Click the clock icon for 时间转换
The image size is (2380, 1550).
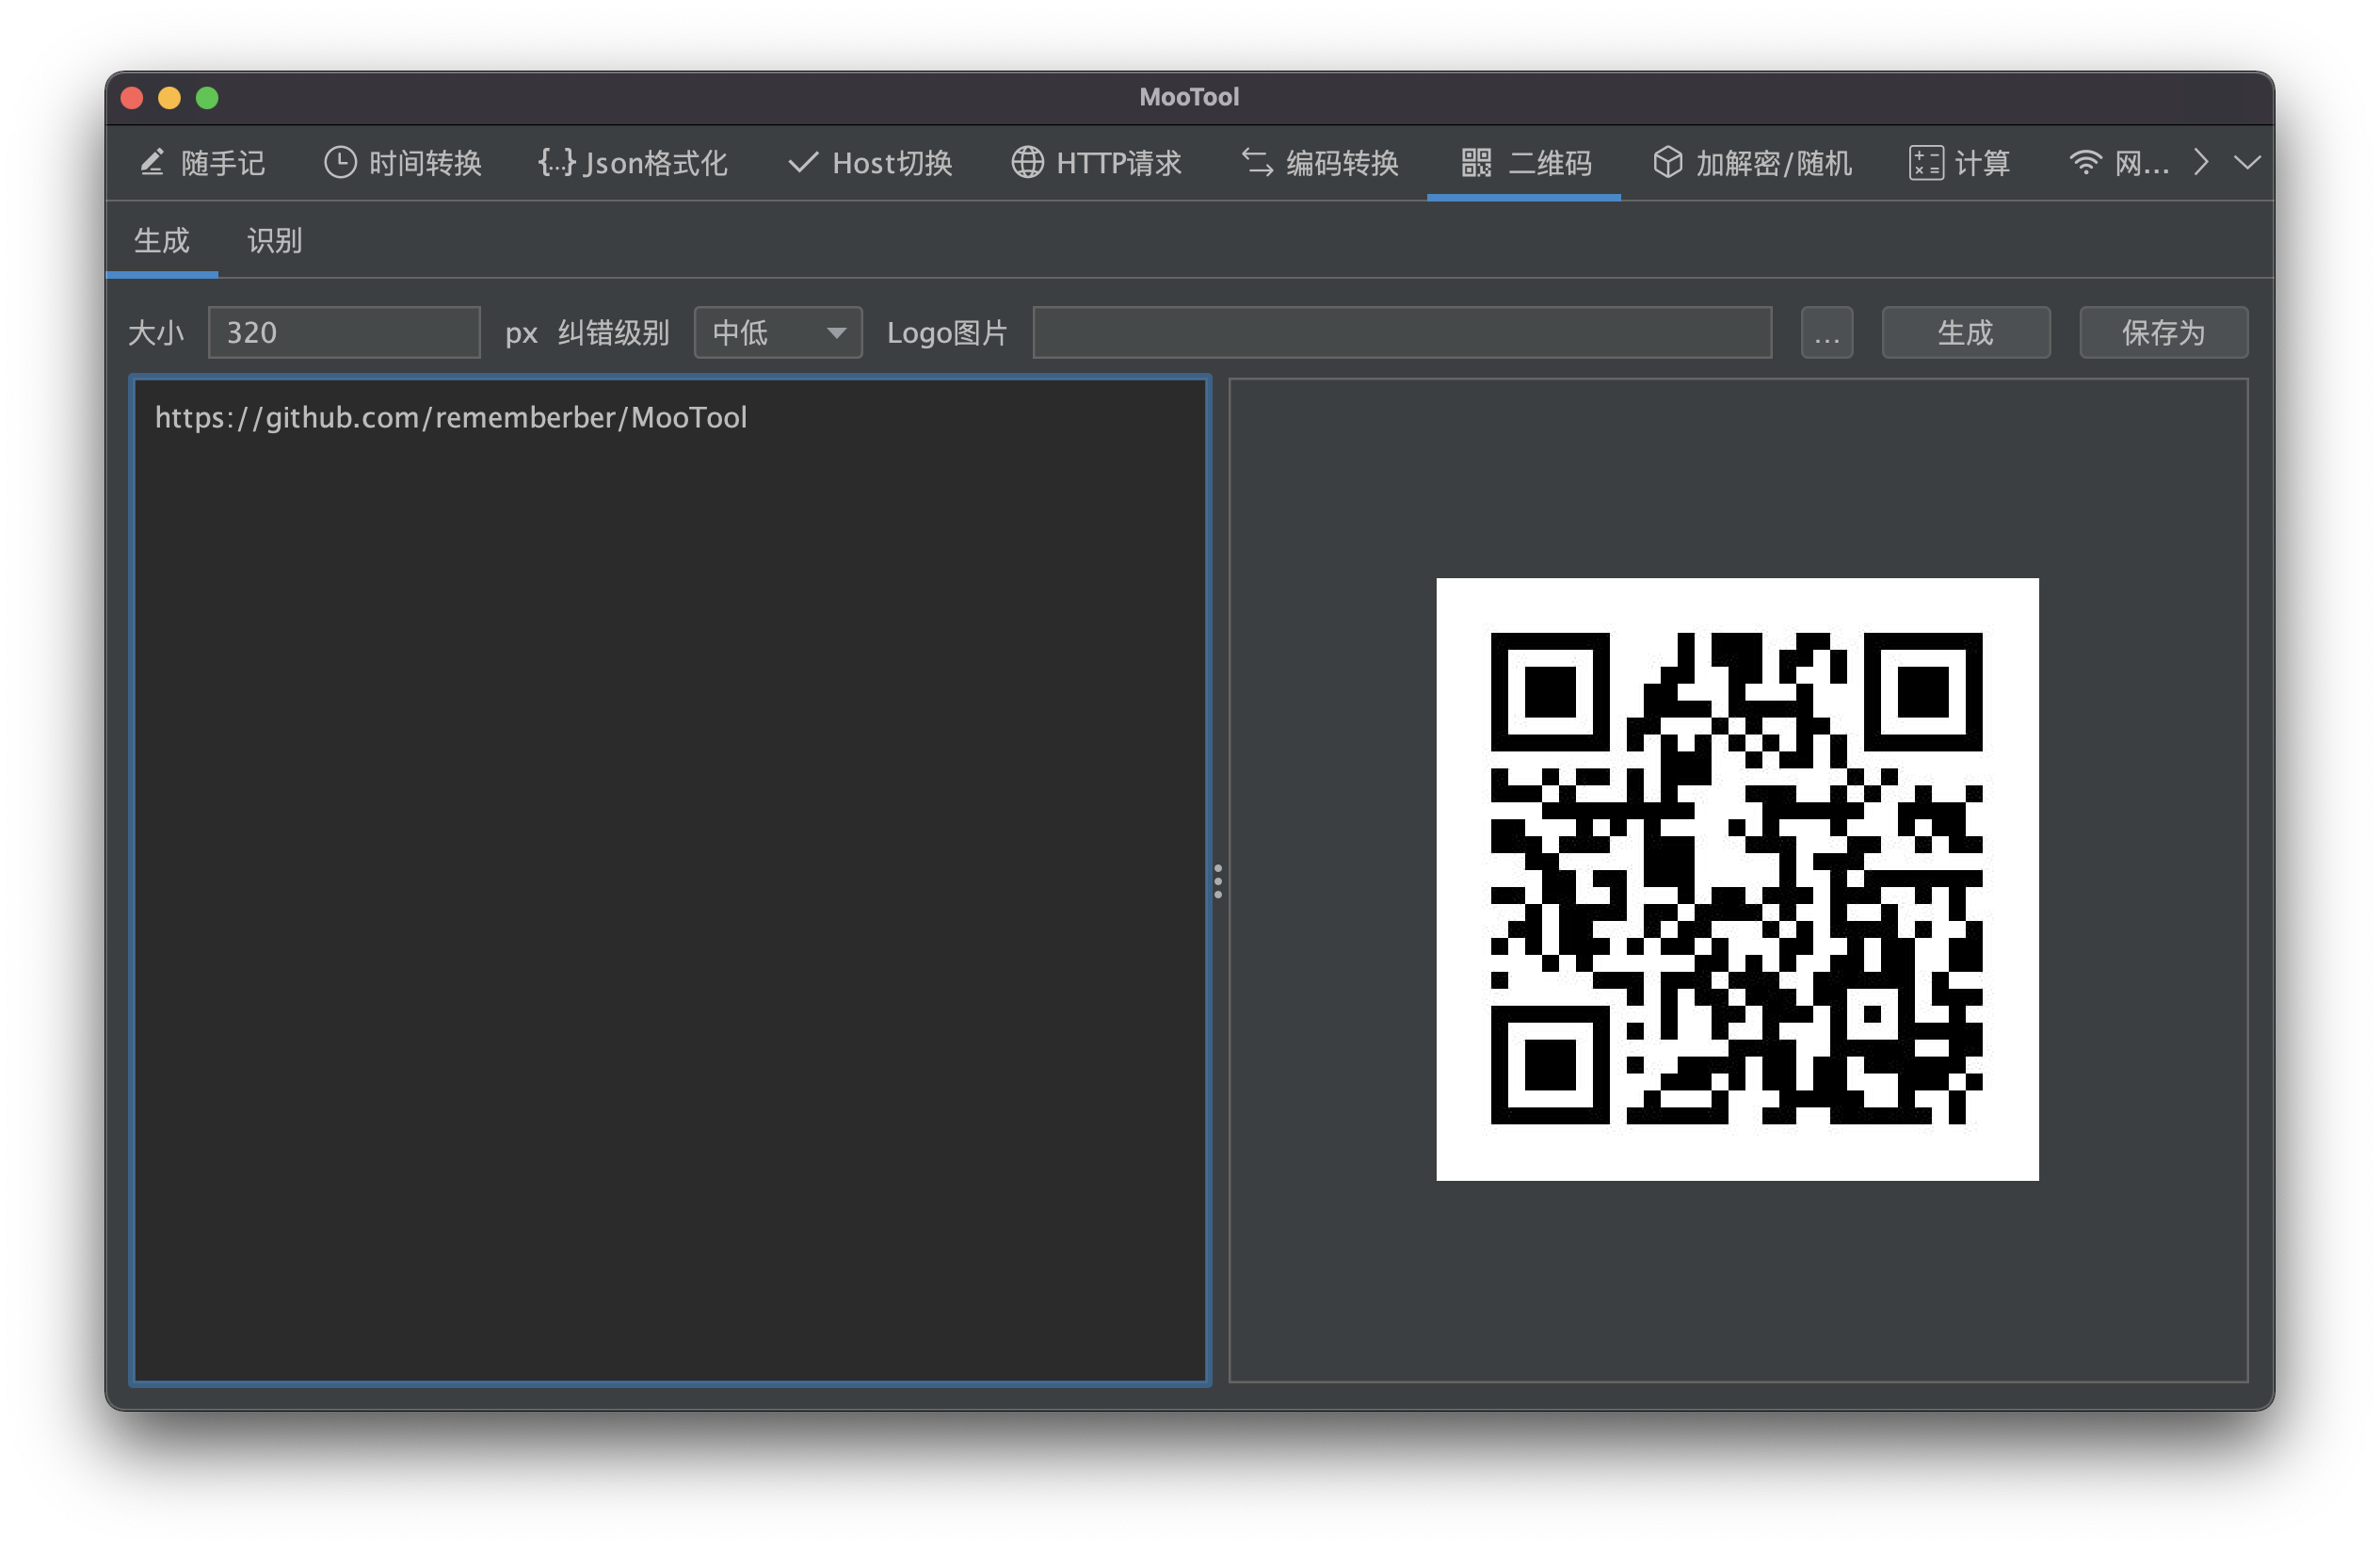coord(340,162)
